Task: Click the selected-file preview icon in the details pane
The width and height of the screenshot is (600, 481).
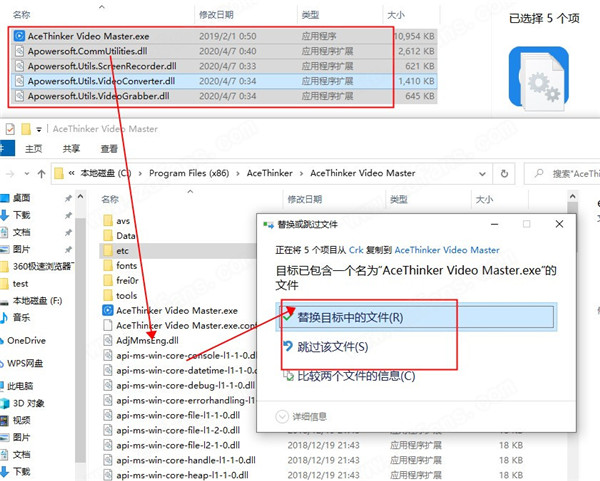Action: 538,79
